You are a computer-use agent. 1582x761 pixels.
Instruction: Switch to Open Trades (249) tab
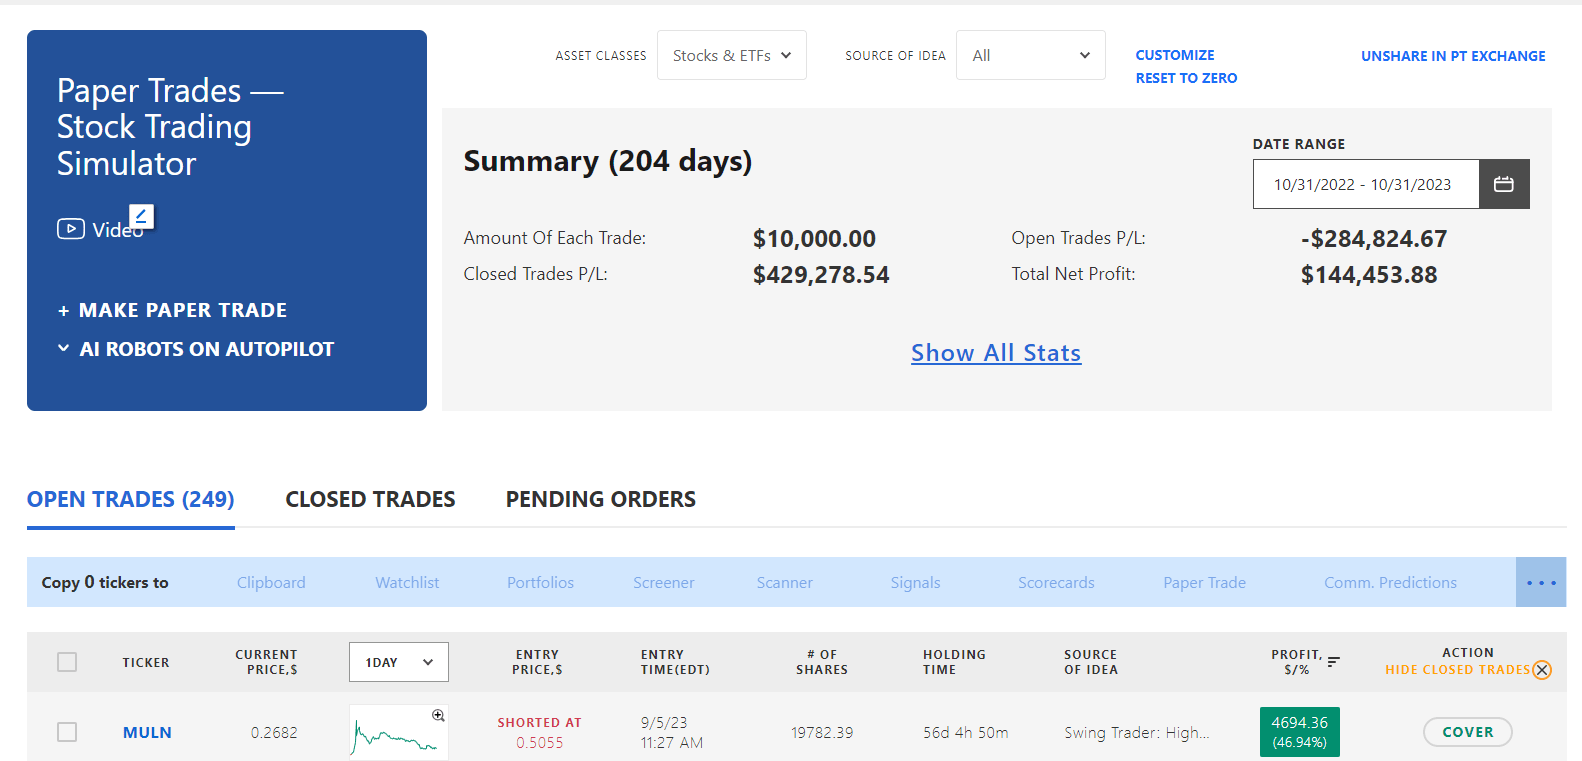point(131,499)
